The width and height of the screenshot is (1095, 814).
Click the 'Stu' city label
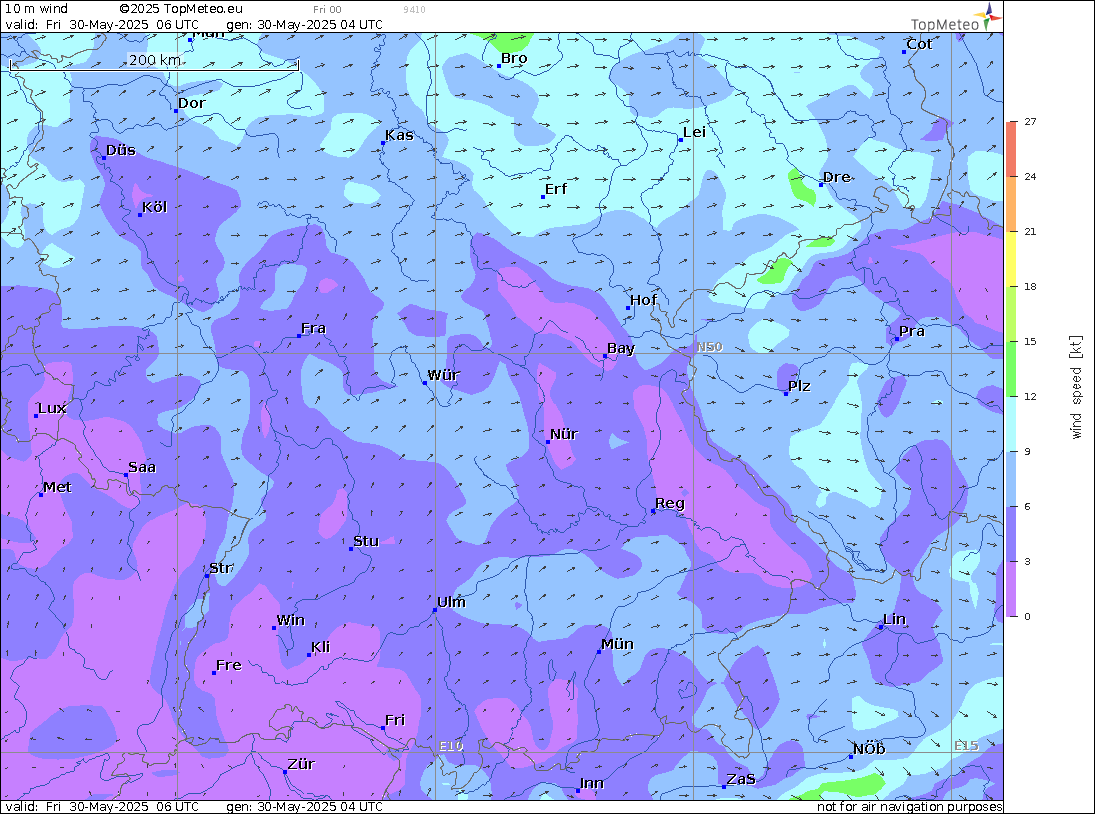click(x=366, y=541)
